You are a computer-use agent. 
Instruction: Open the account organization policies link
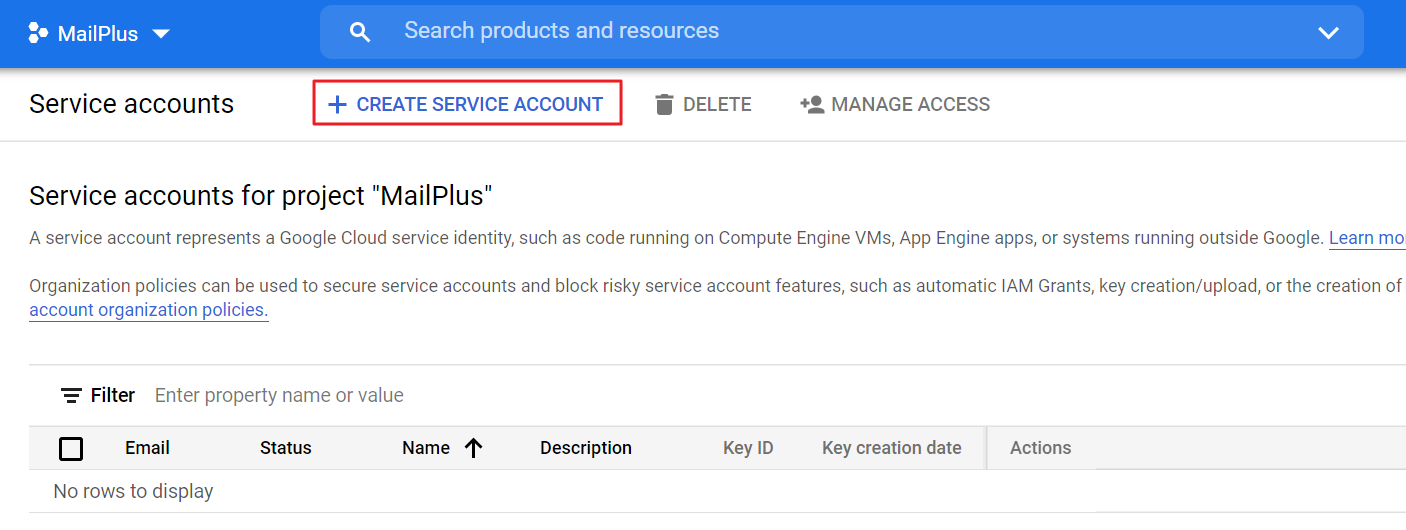pyautogui.click(x=149, y=310)
